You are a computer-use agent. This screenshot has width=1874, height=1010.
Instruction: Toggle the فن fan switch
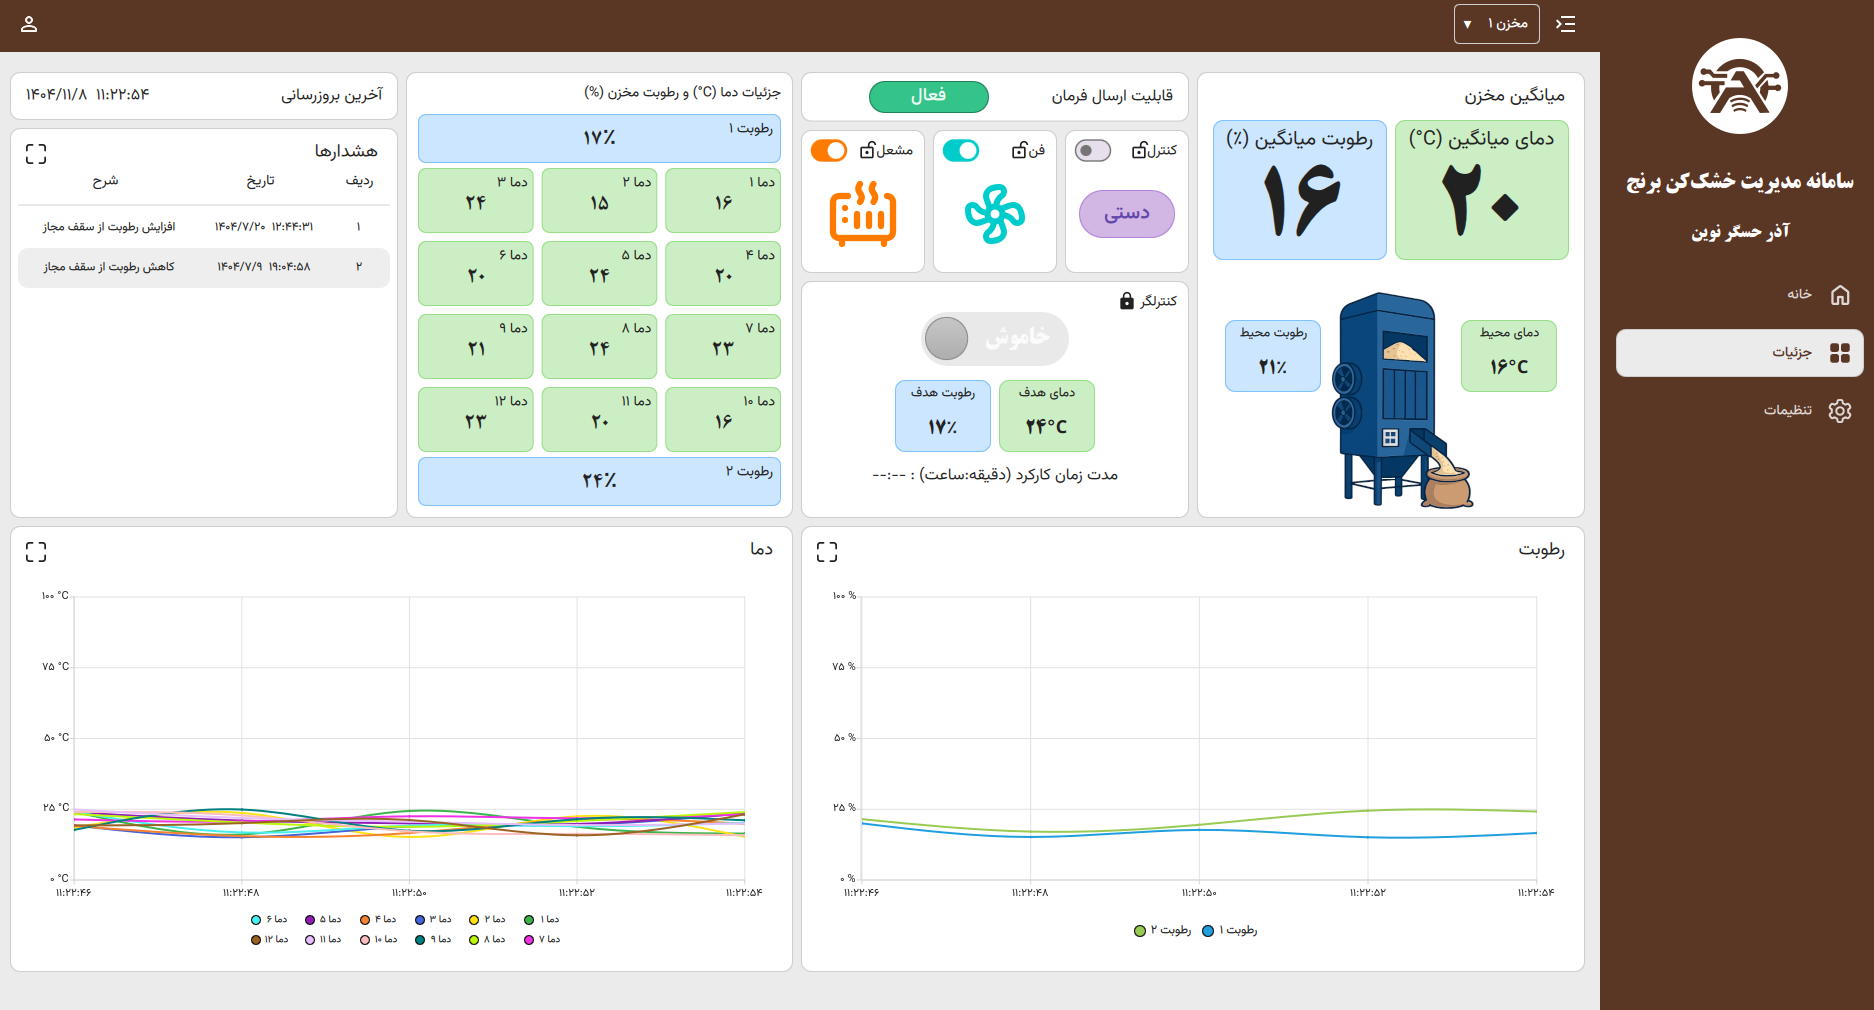(961, 150)
